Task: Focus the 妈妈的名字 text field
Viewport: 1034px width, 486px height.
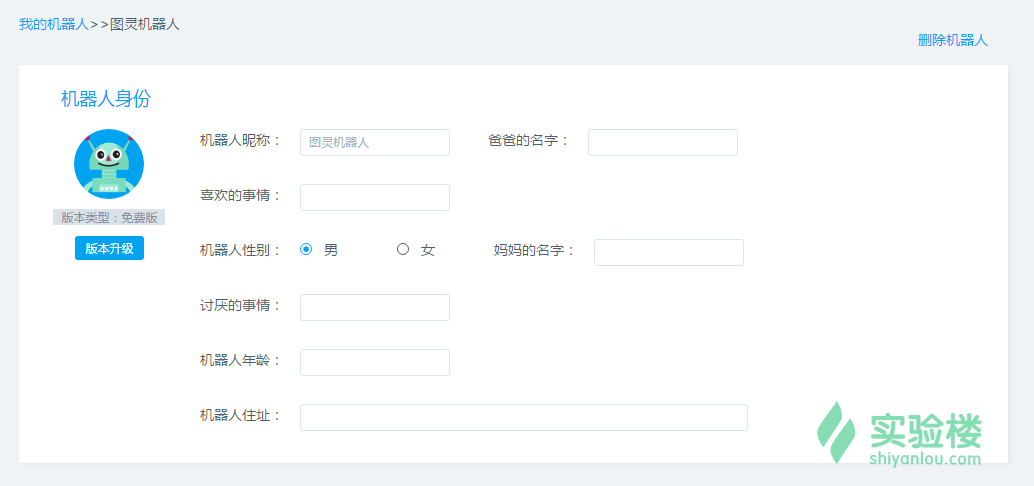Action: pyautogui.click(x=668, y=253)
